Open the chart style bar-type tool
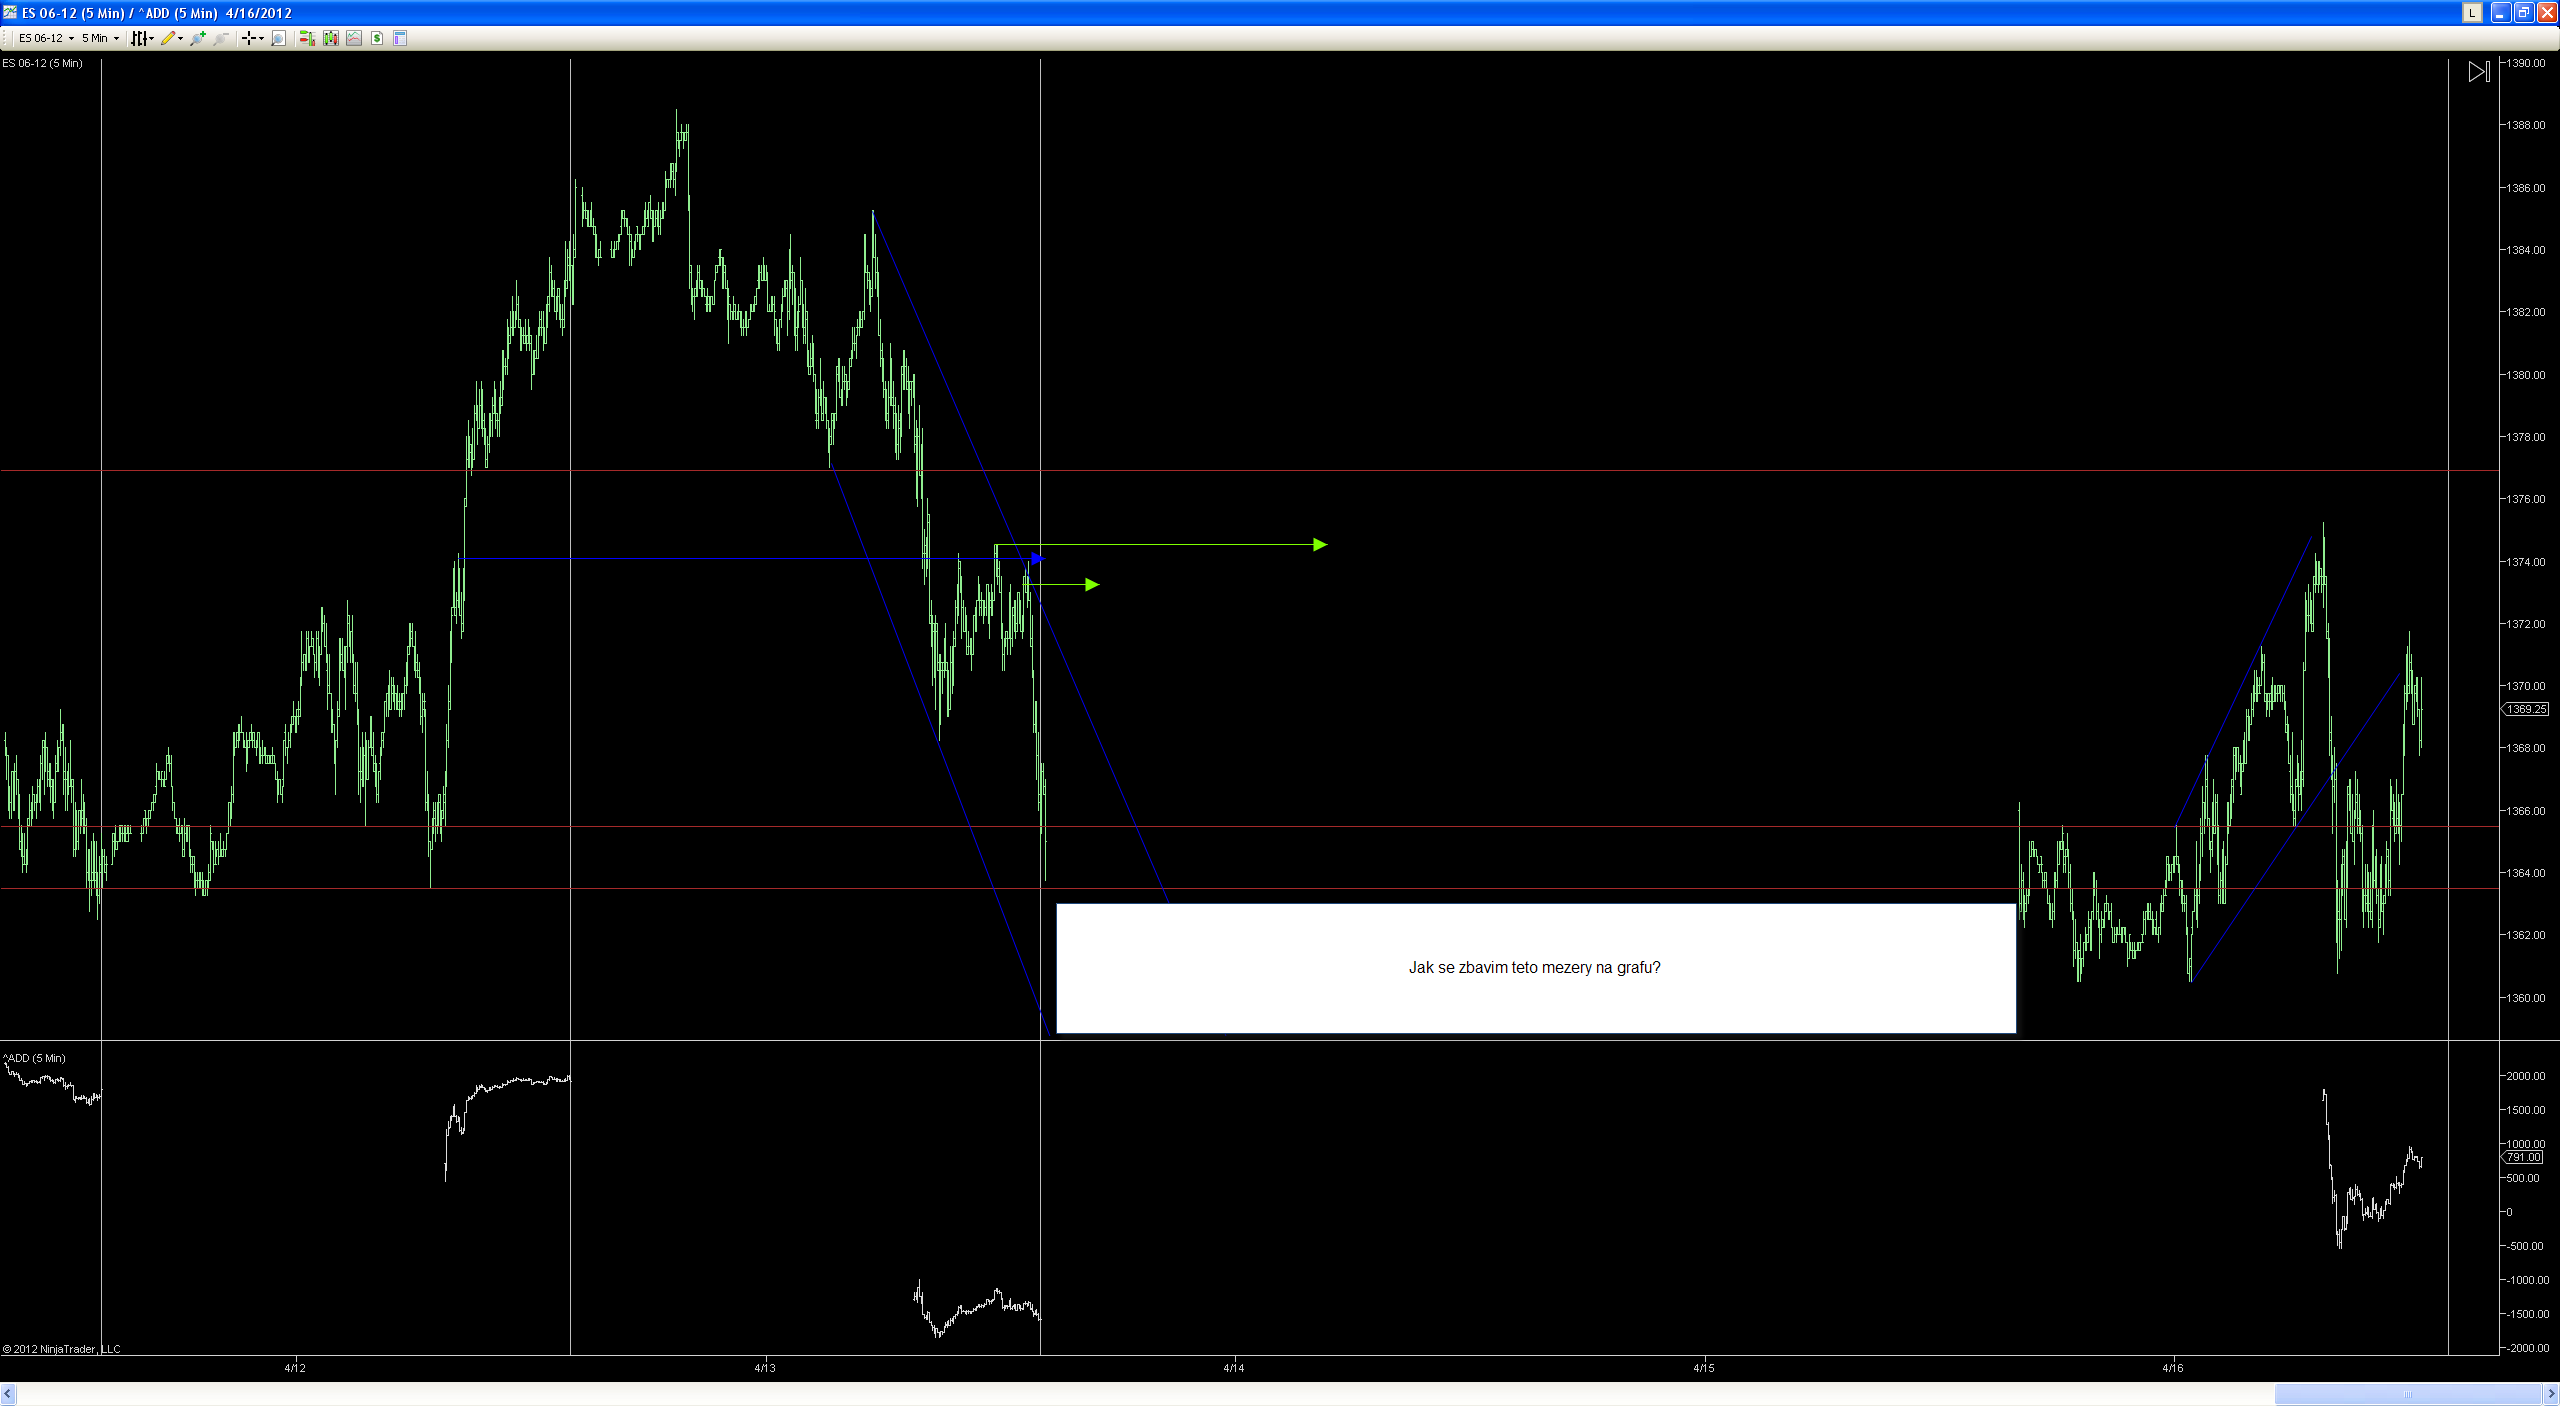 point(139,38)
